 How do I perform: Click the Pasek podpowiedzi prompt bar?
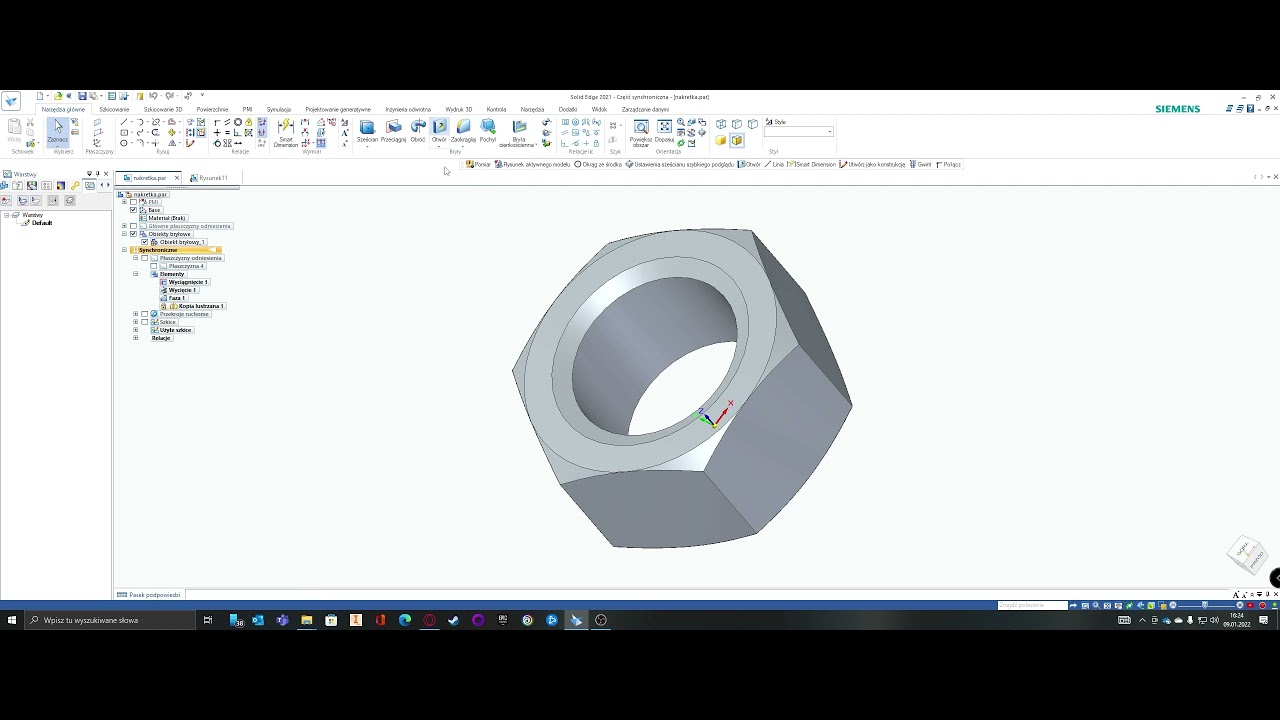149,595
